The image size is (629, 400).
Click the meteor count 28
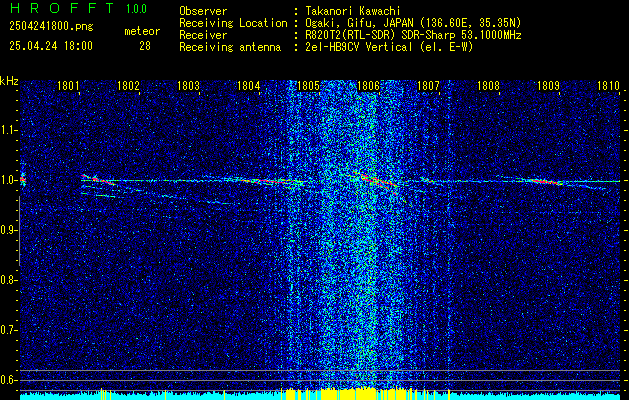(145, 46)
